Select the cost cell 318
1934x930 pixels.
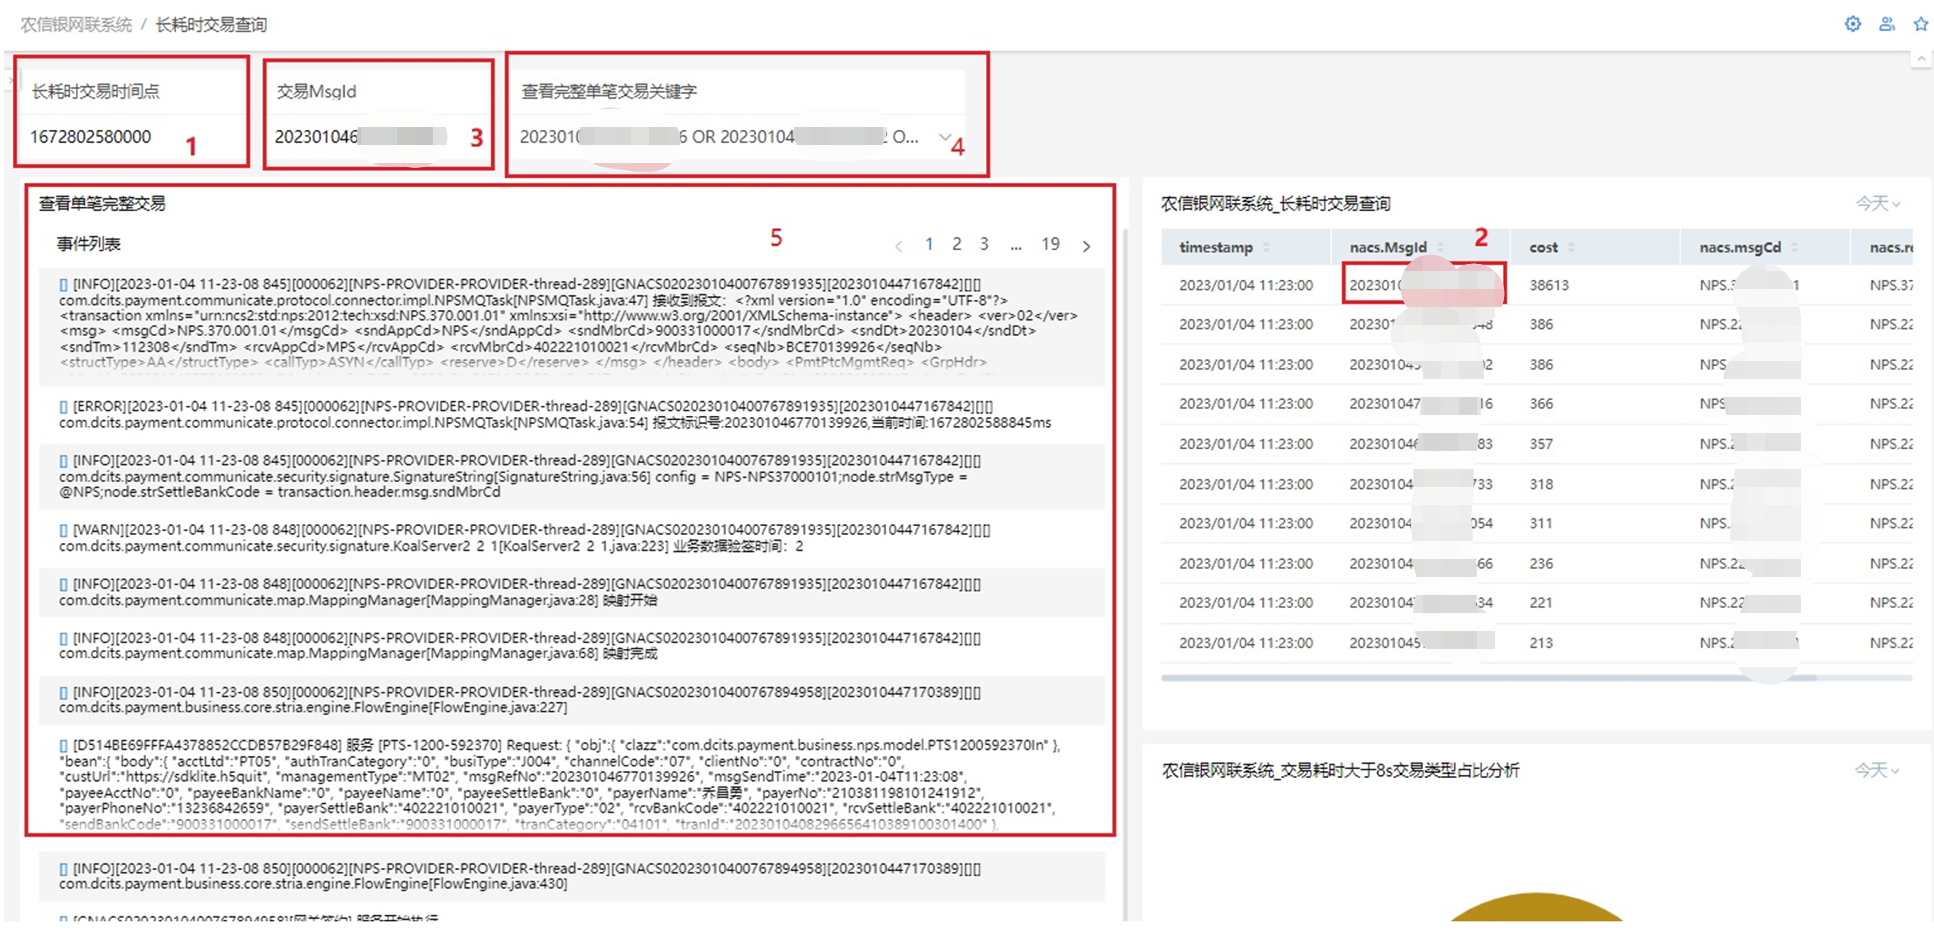[x=1541, y=484]
